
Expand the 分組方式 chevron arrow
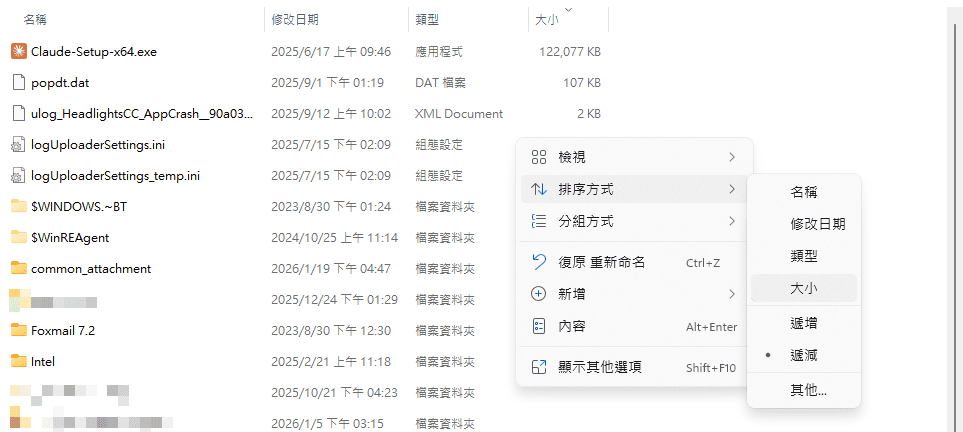pos(731,221)
